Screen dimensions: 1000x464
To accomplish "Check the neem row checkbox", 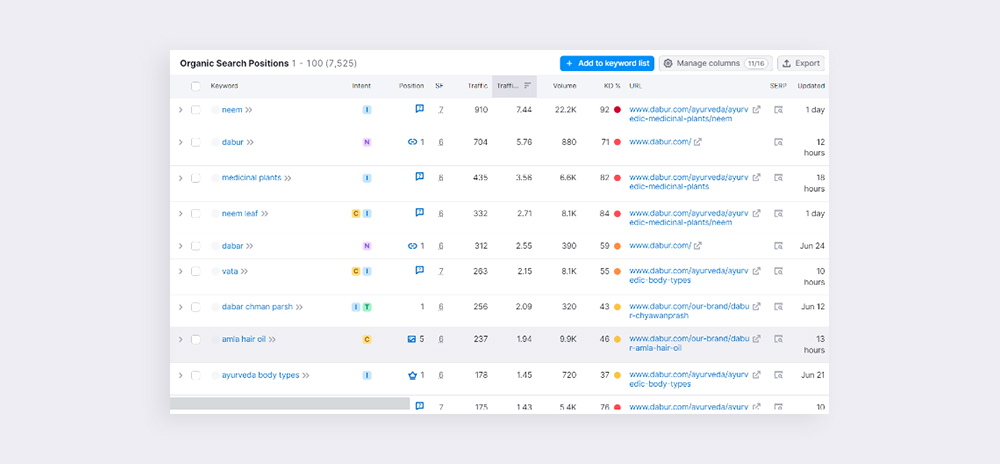I will 196,110.
